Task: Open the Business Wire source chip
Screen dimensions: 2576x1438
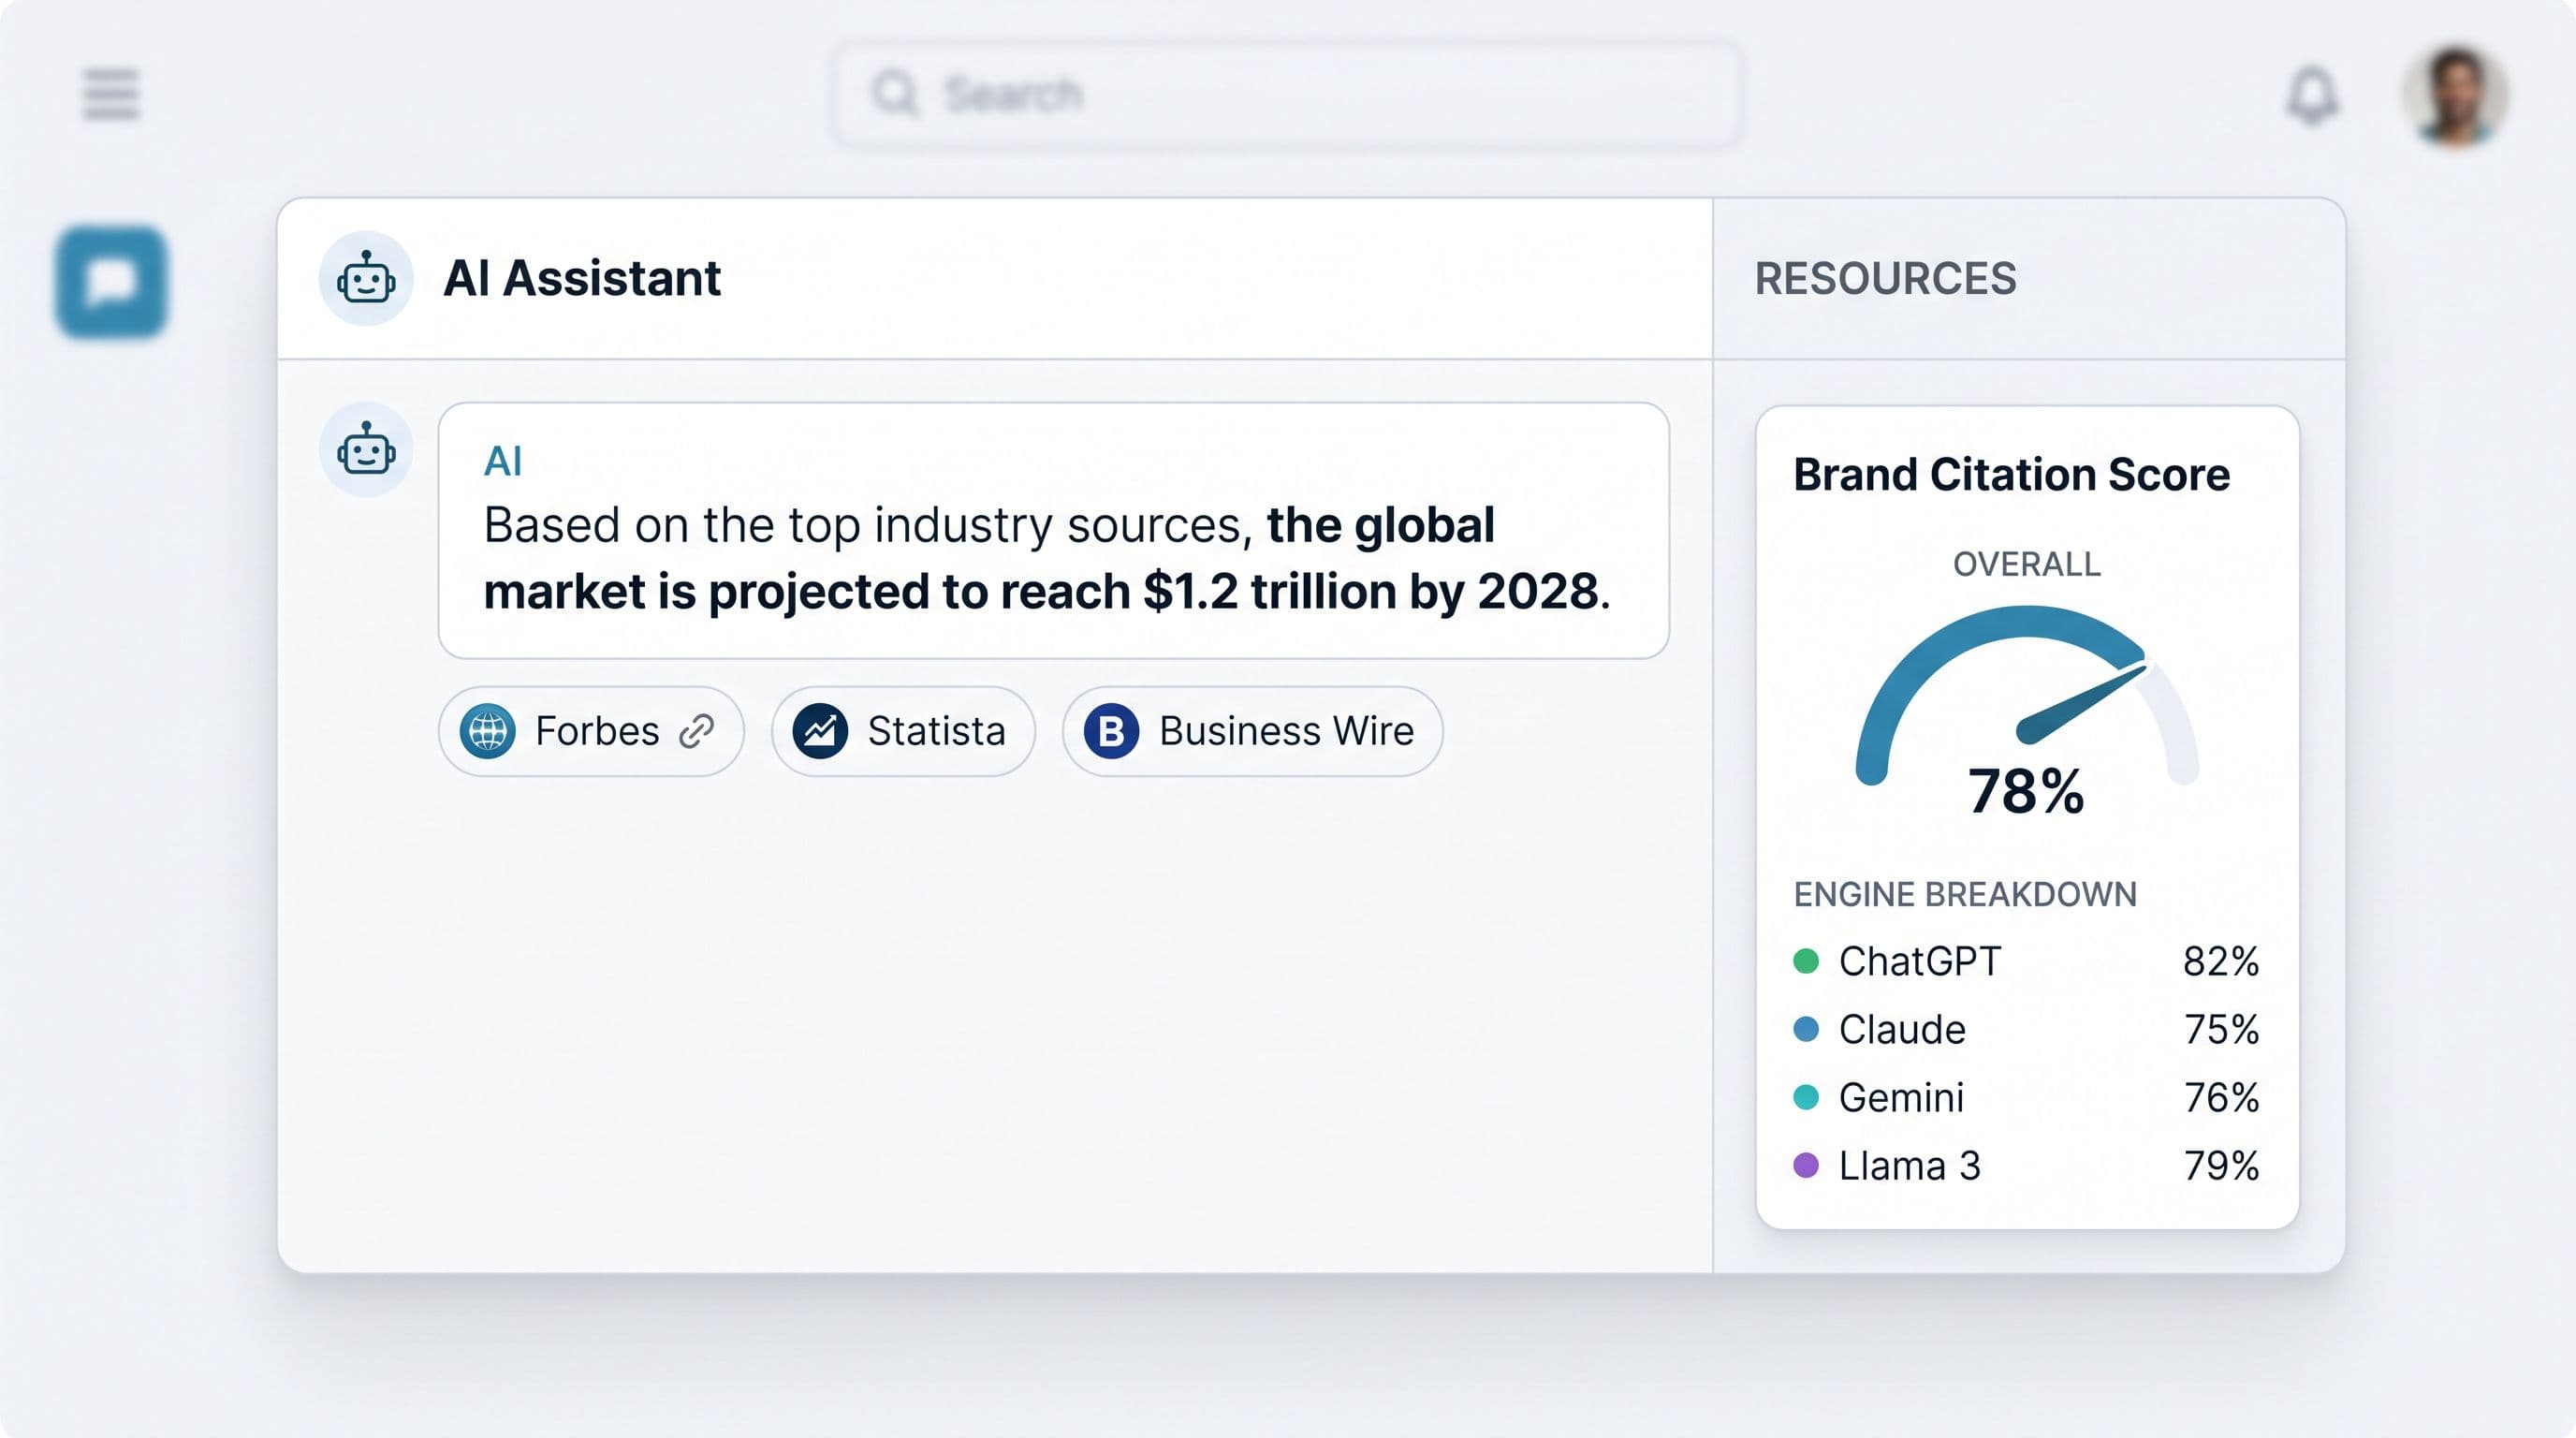Action: 1252,731
